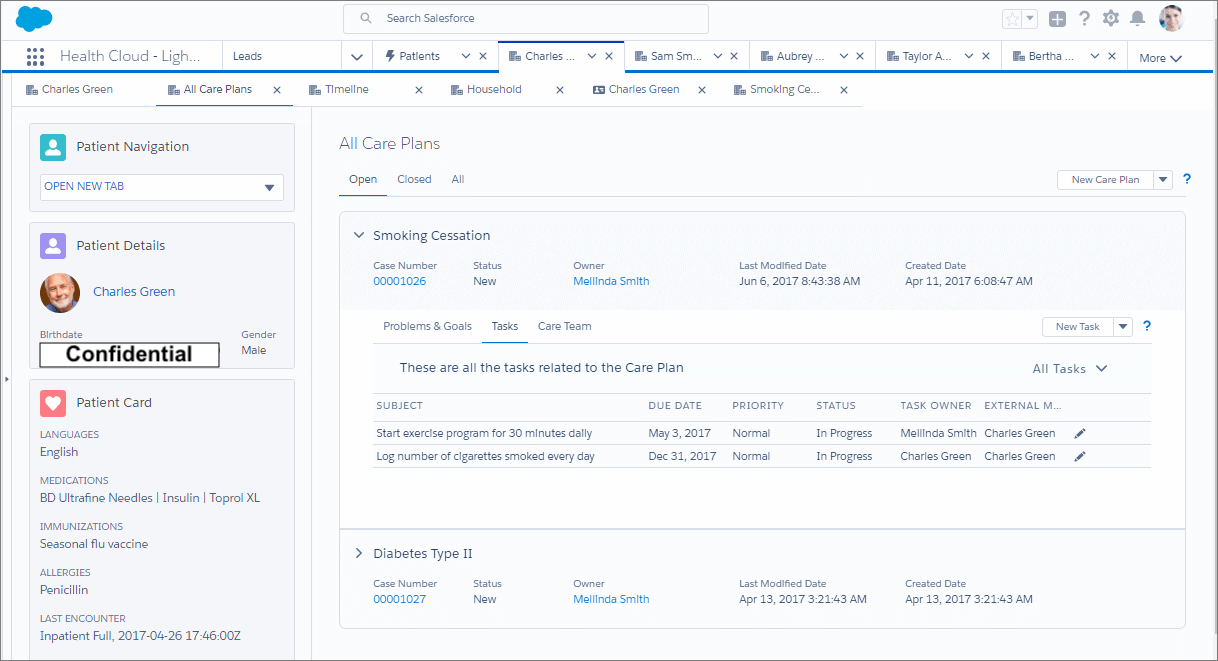Open the Patient Navigation OPEN NEW TAB dropdown

(162, 187)
